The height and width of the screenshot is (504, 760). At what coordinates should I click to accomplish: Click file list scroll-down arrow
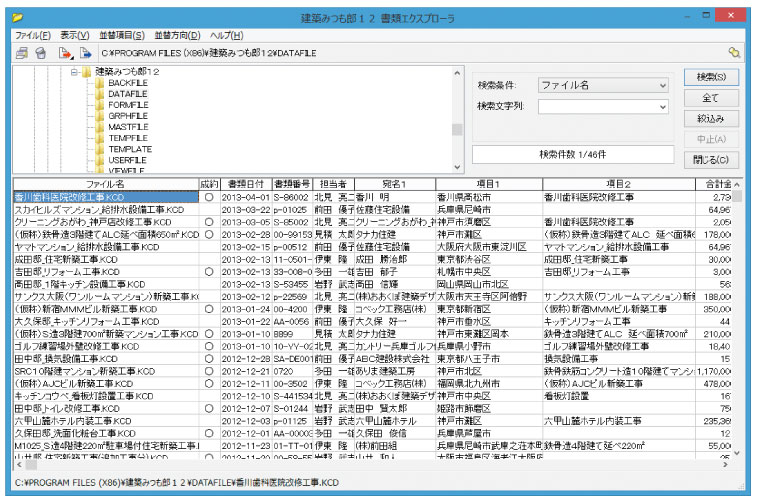737,454
